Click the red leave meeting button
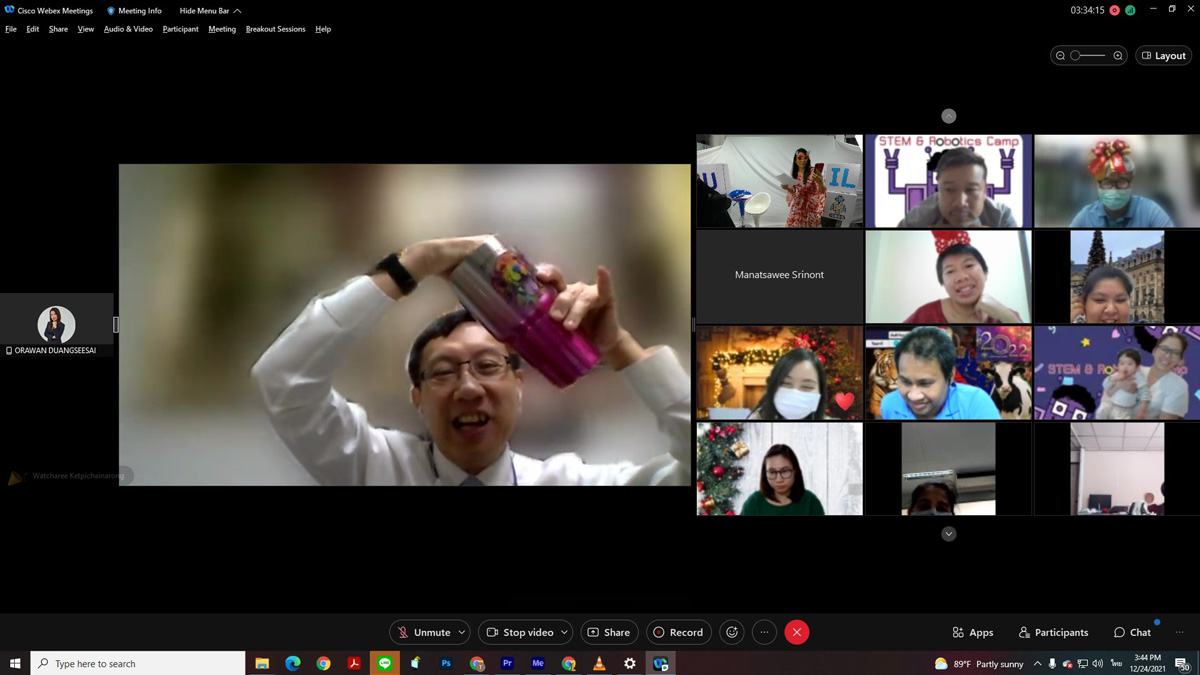 coord(797,632)
